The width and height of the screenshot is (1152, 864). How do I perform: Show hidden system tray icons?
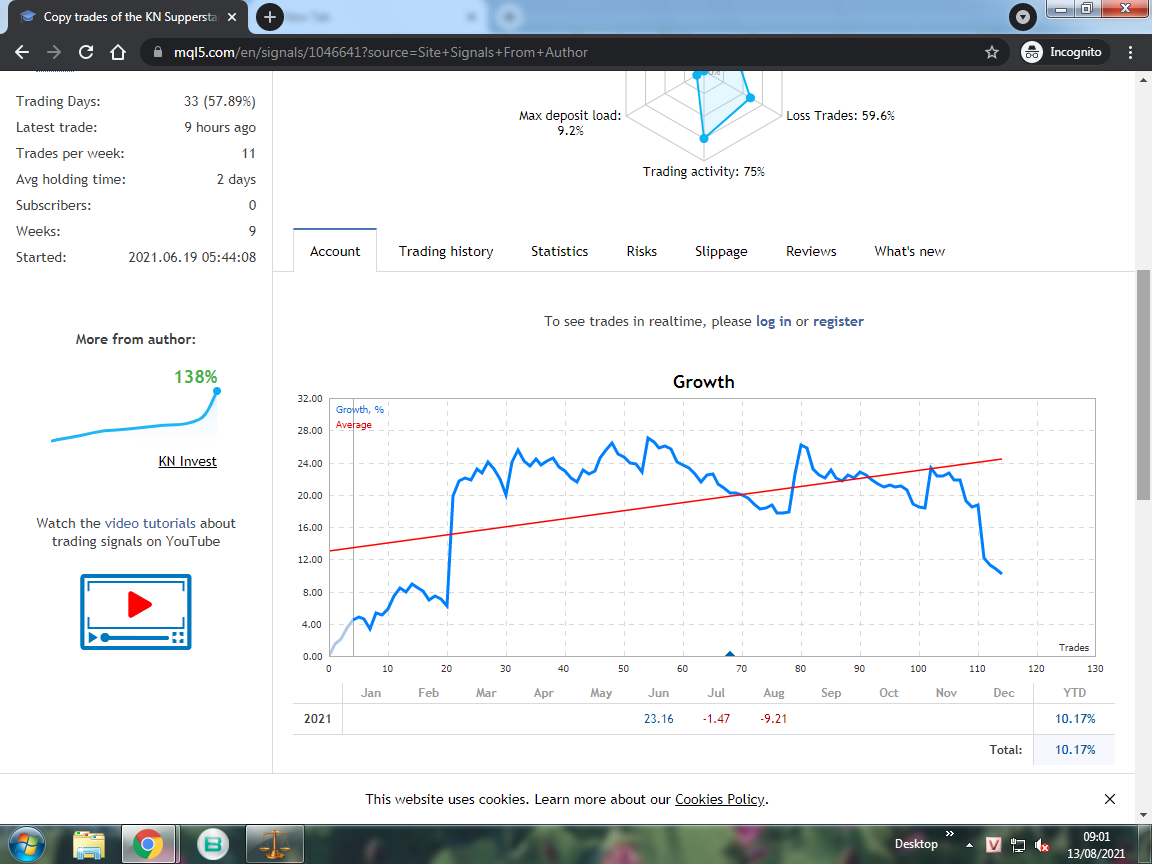970,845
